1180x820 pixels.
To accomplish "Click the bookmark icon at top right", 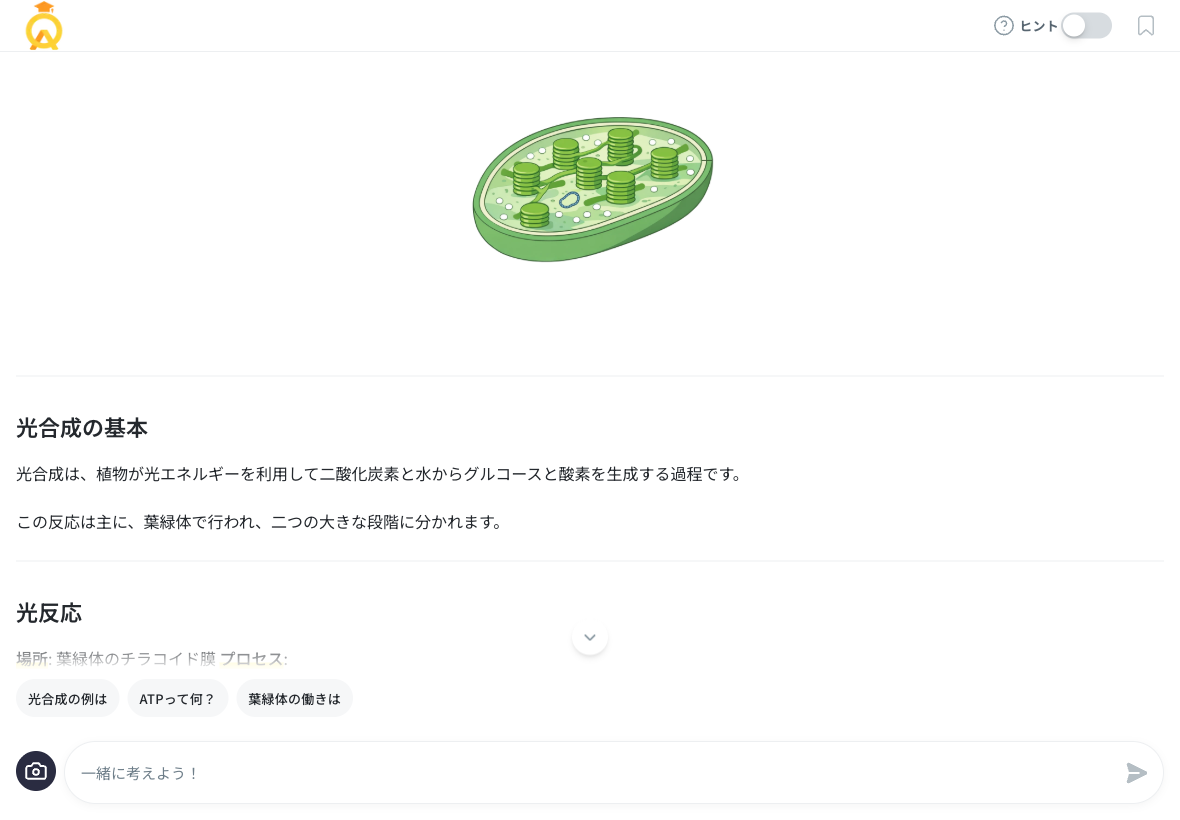I will 1146,26.
